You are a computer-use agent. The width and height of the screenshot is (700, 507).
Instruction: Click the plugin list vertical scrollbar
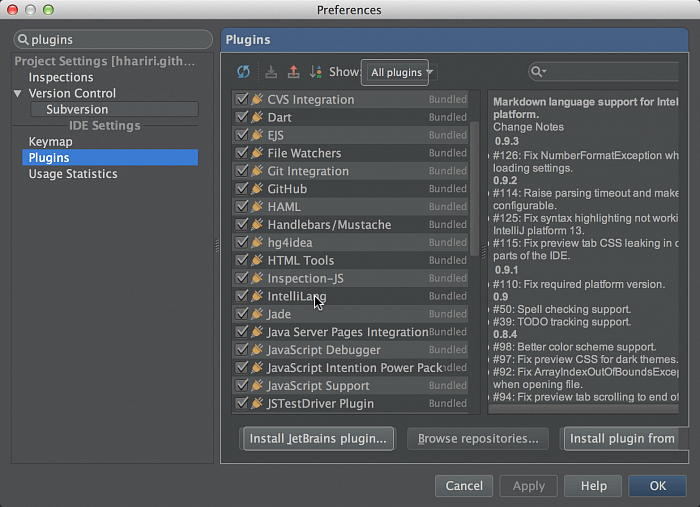(x=474, y=140)
